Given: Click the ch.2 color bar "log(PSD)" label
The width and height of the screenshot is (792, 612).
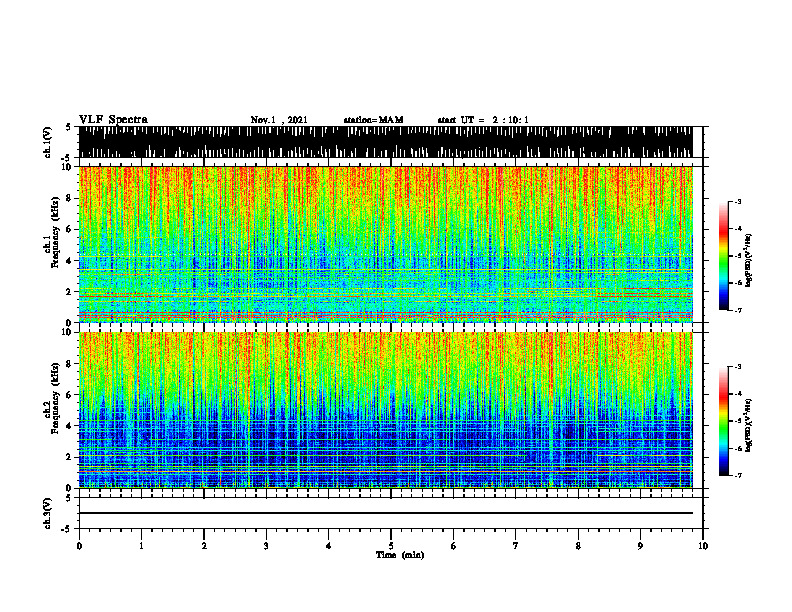Looking at the screenshot, I should 749,425.
